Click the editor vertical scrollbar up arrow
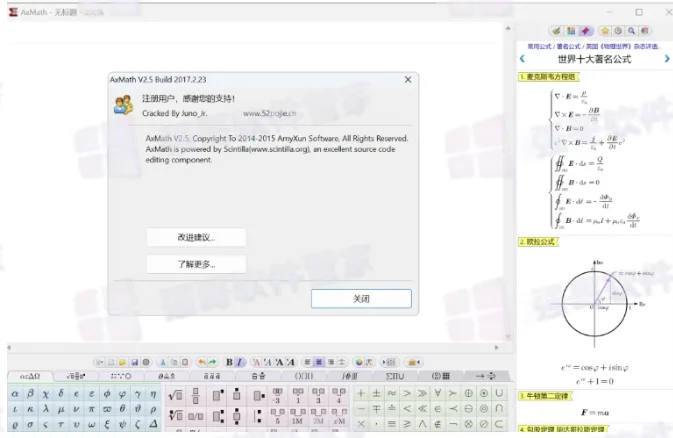This screenshot has height=438, width=673. (508, 28)
